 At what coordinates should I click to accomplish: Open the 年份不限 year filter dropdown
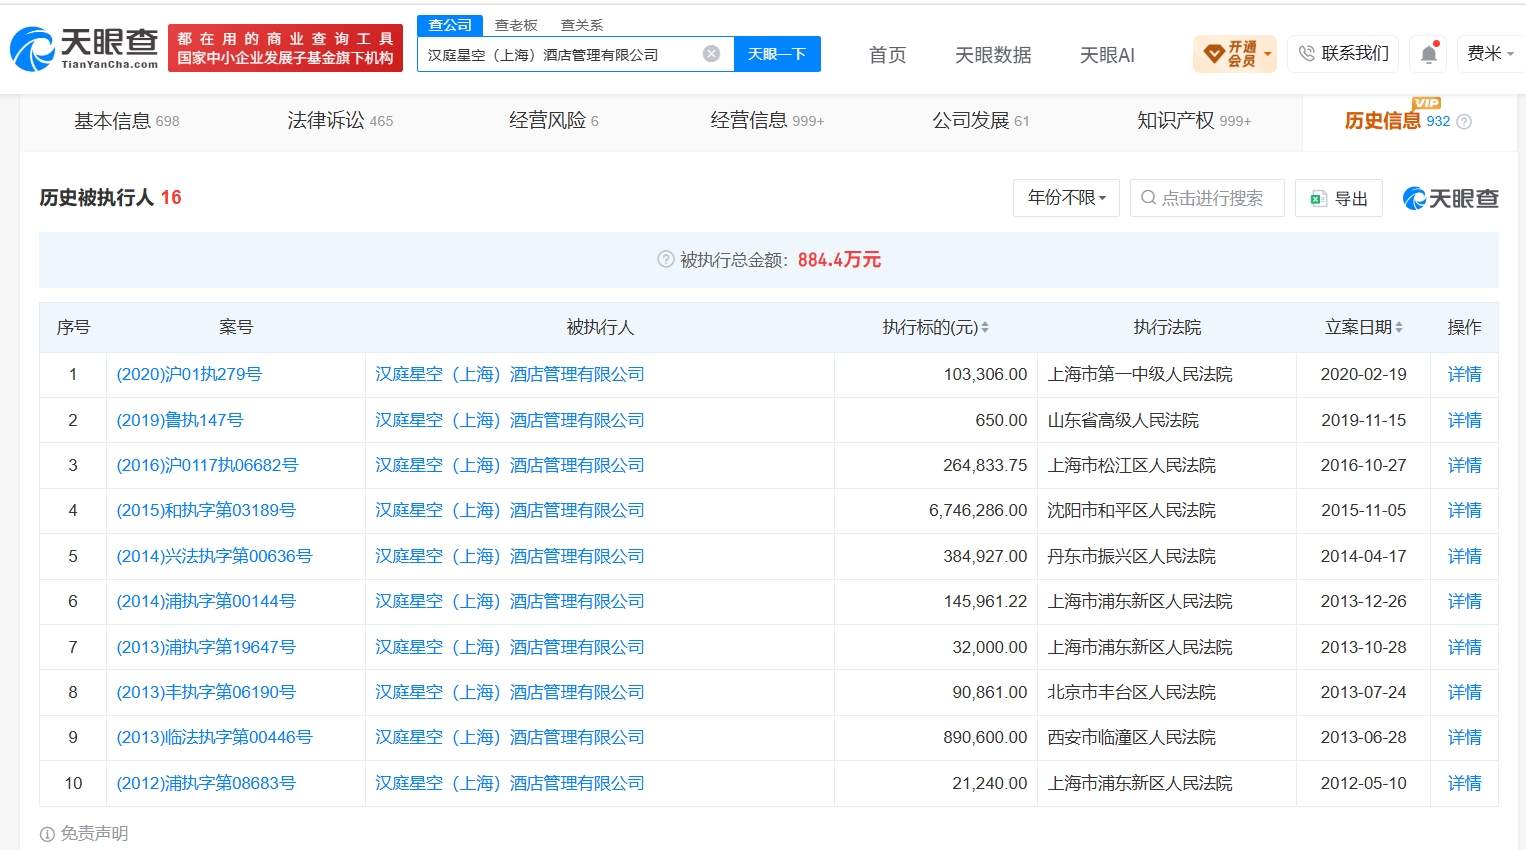coord(1066,198)
